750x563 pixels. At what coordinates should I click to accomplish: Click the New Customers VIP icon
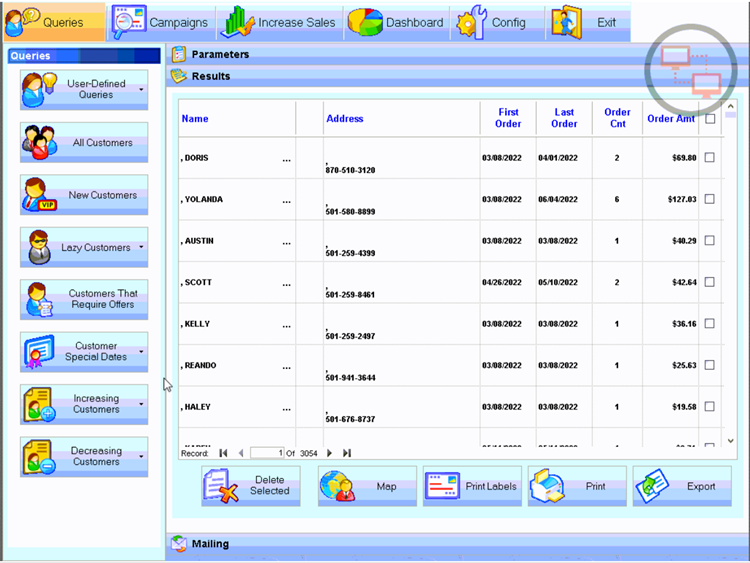pos(38,195)
